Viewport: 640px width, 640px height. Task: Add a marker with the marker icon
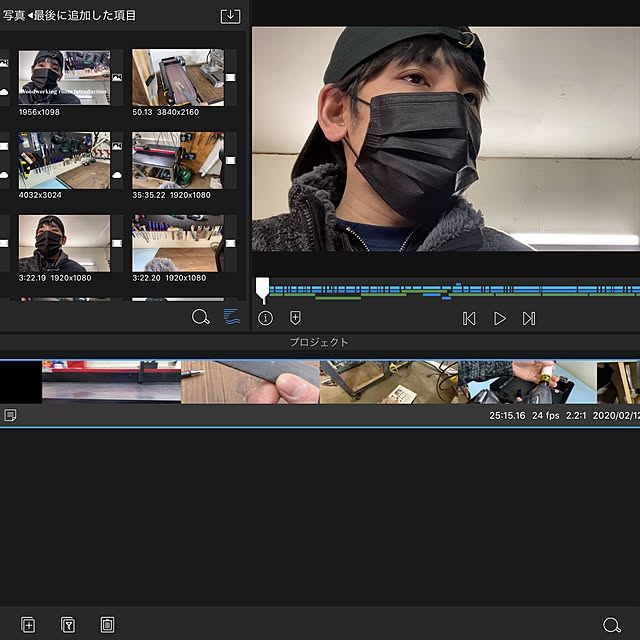pos(295,318)
